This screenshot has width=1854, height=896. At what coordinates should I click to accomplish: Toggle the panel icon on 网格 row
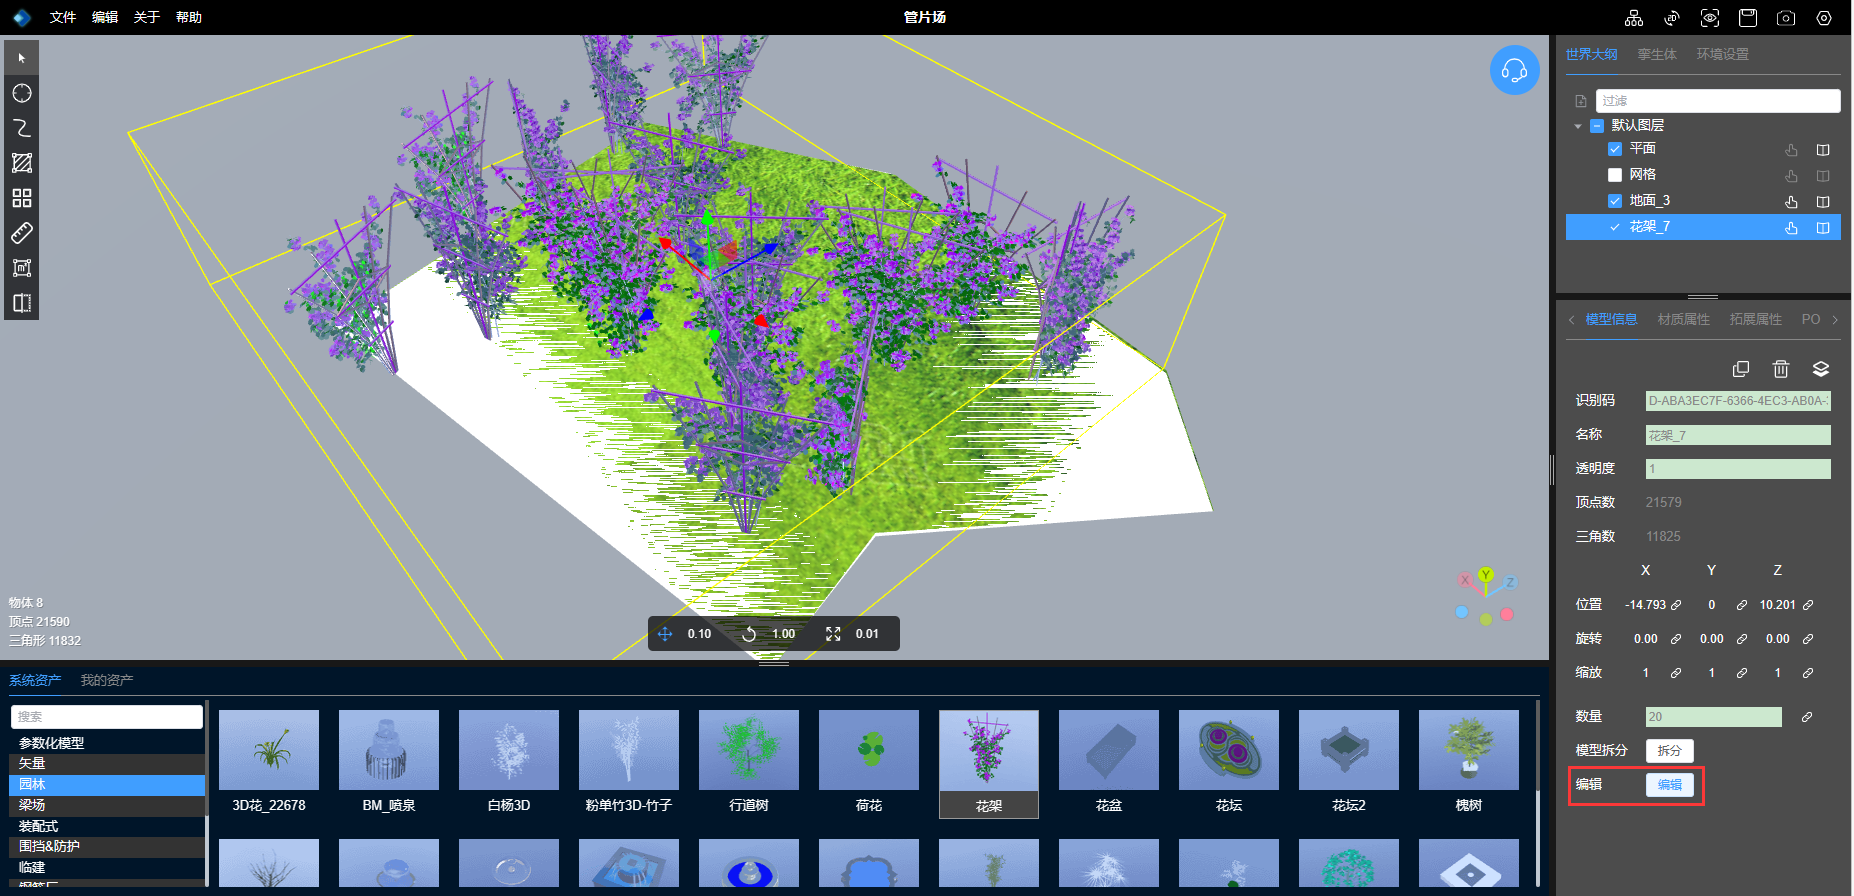(1823, 176)
